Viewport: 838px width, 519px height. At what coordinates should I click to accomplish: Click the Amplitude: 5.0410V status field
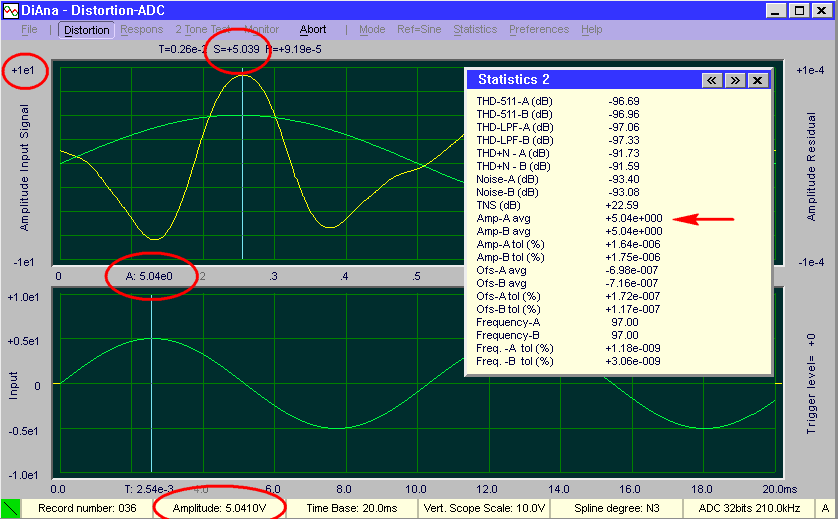click(219, 508)
